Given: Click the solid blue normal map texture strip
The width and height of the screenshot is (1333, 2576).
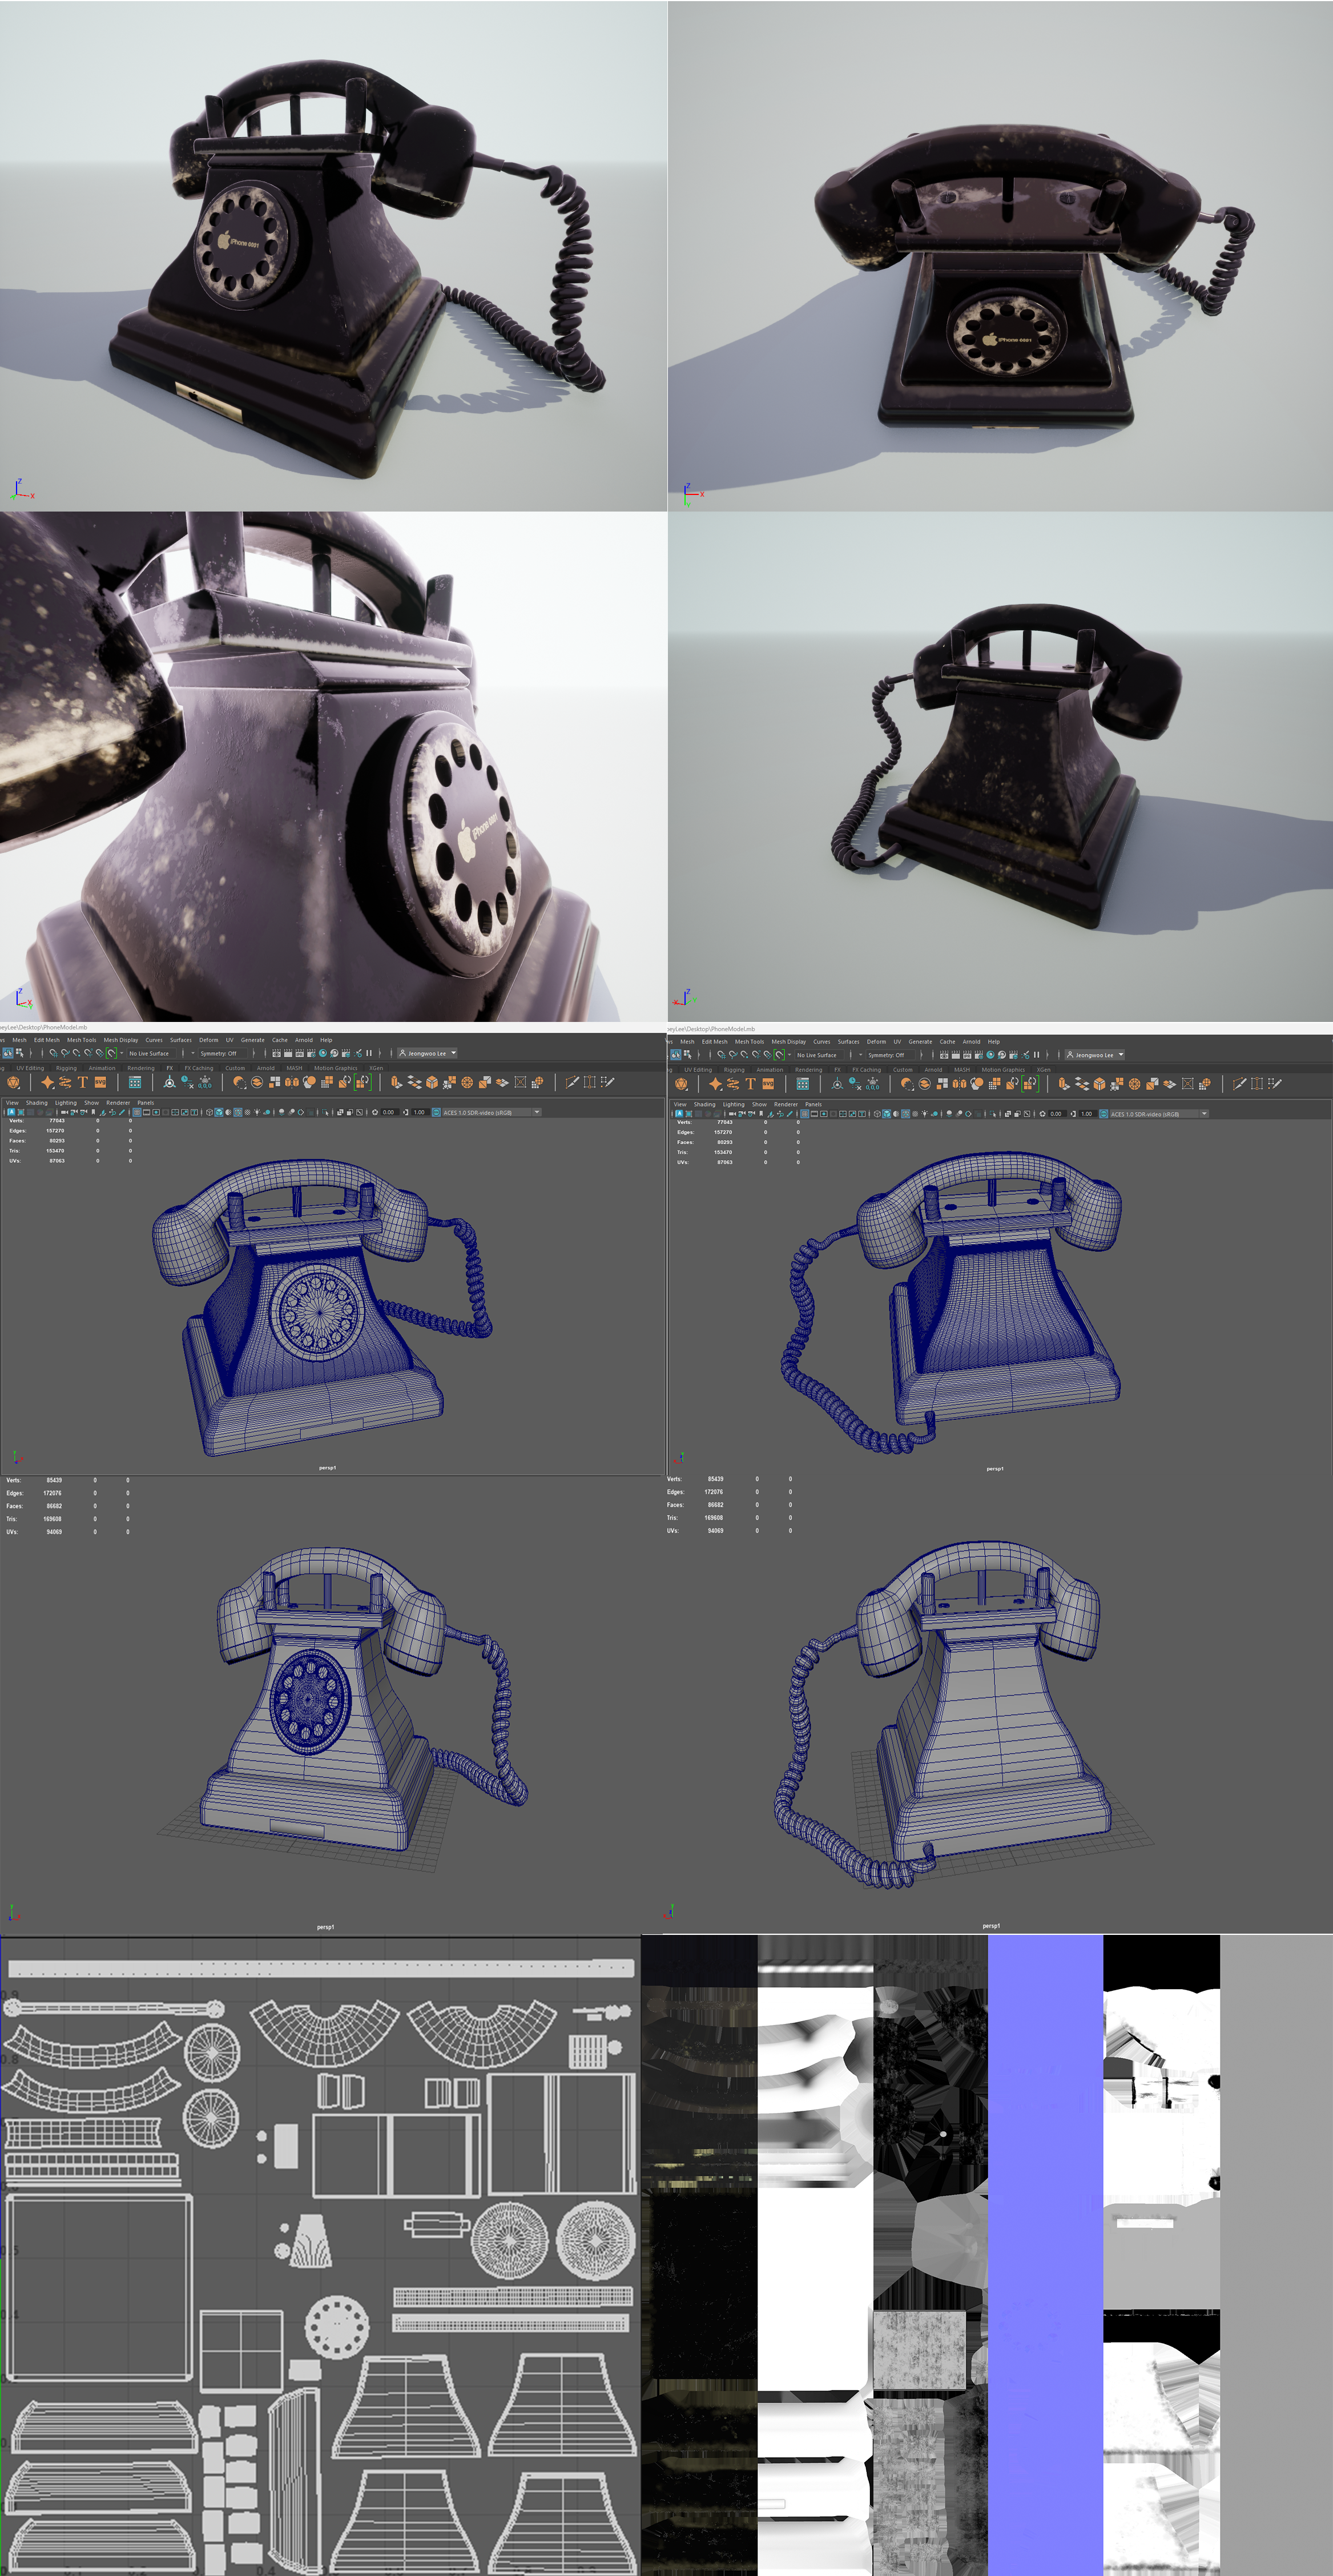Looking at the screenshot, I should click(1045, 2255).
